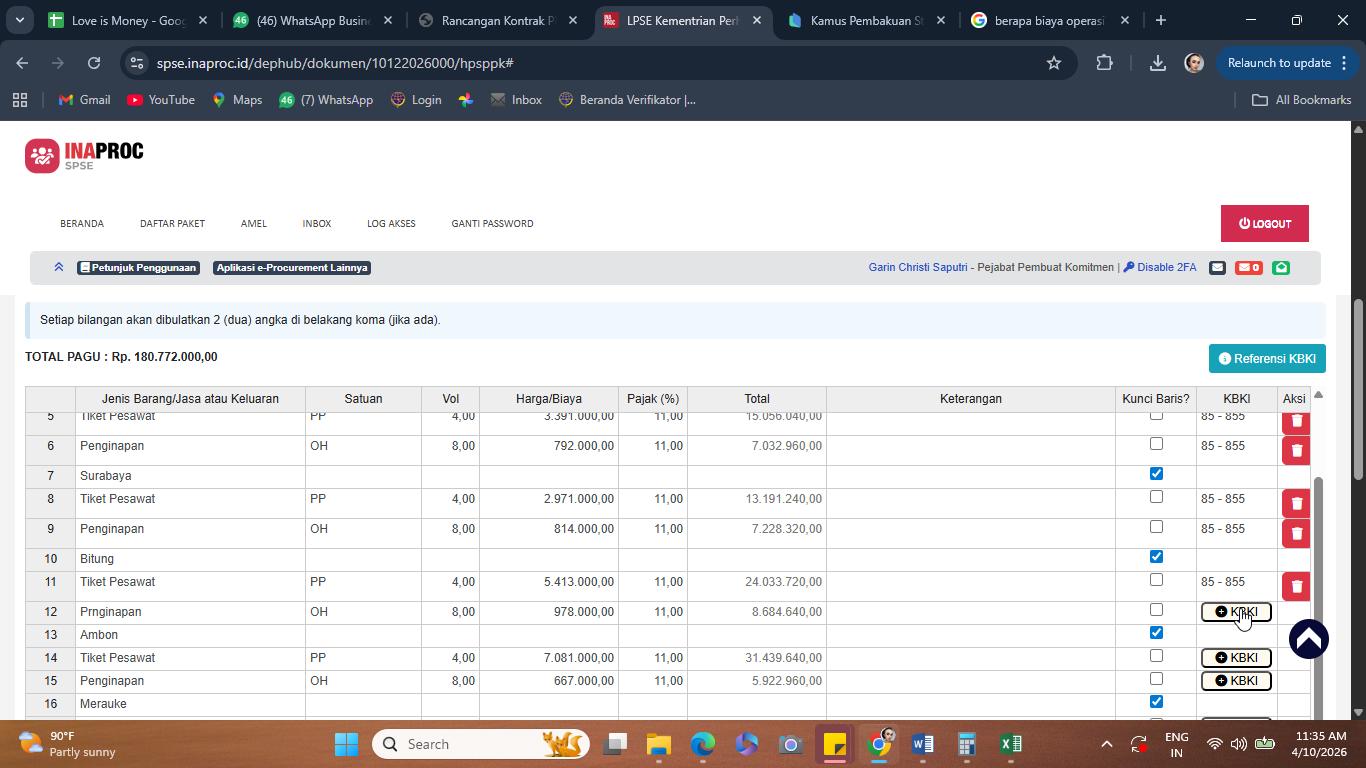
Task: Toggle Kunci Baris checkbox for Bitung row
Action: (x=1156, y=557)
